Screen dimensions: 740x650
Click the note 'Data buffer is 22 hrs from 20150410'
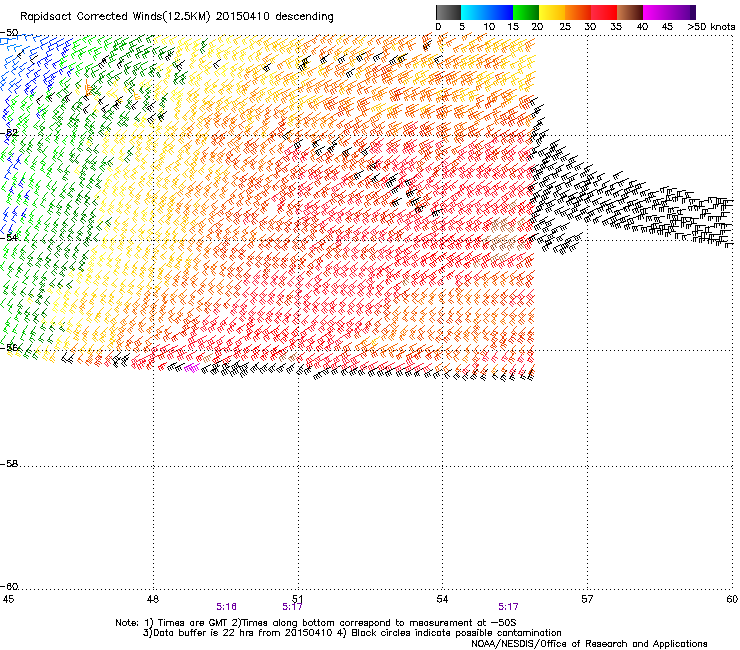click(243, 633)
